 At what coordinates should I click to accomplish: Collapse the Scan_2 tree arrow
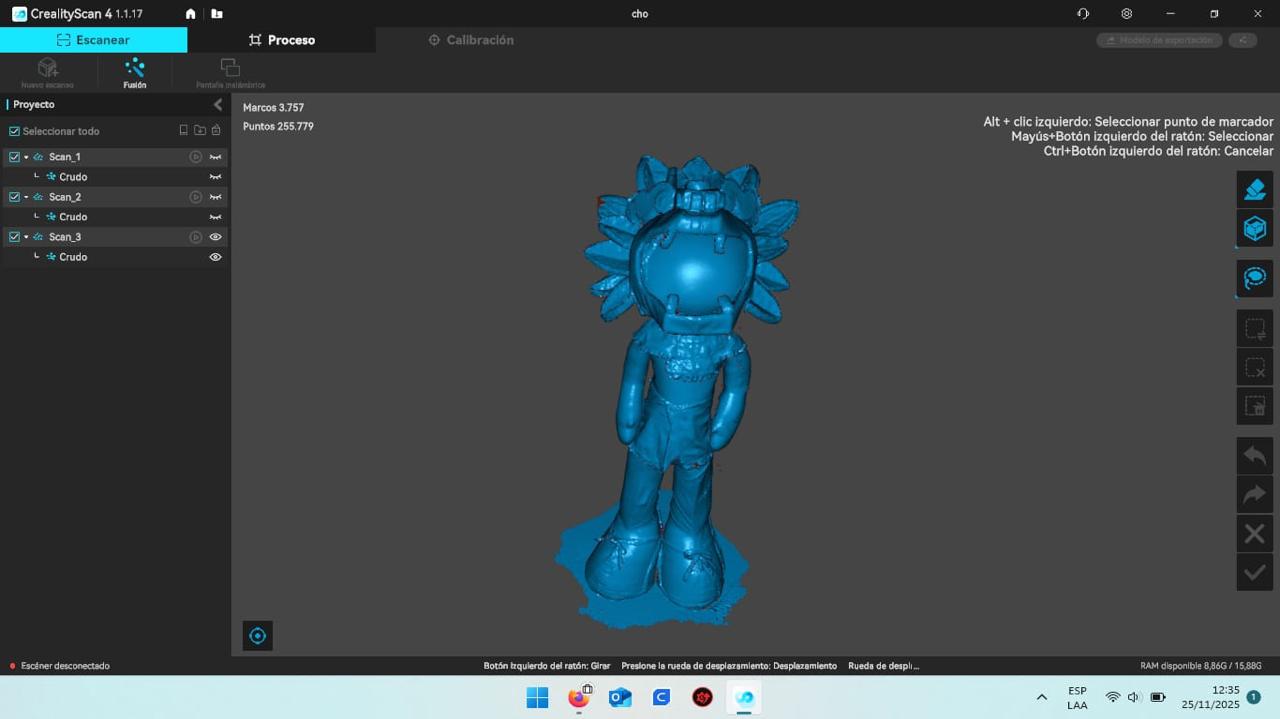(x=26, y=197)
